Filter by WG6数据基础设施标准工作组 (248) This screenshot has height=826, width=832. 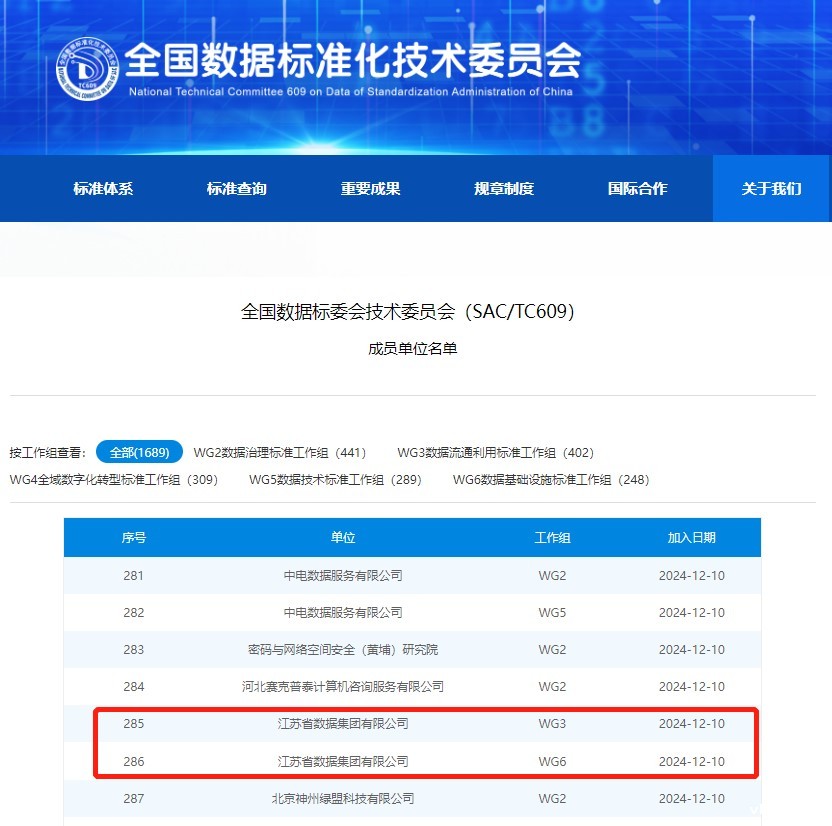point(551,480)
